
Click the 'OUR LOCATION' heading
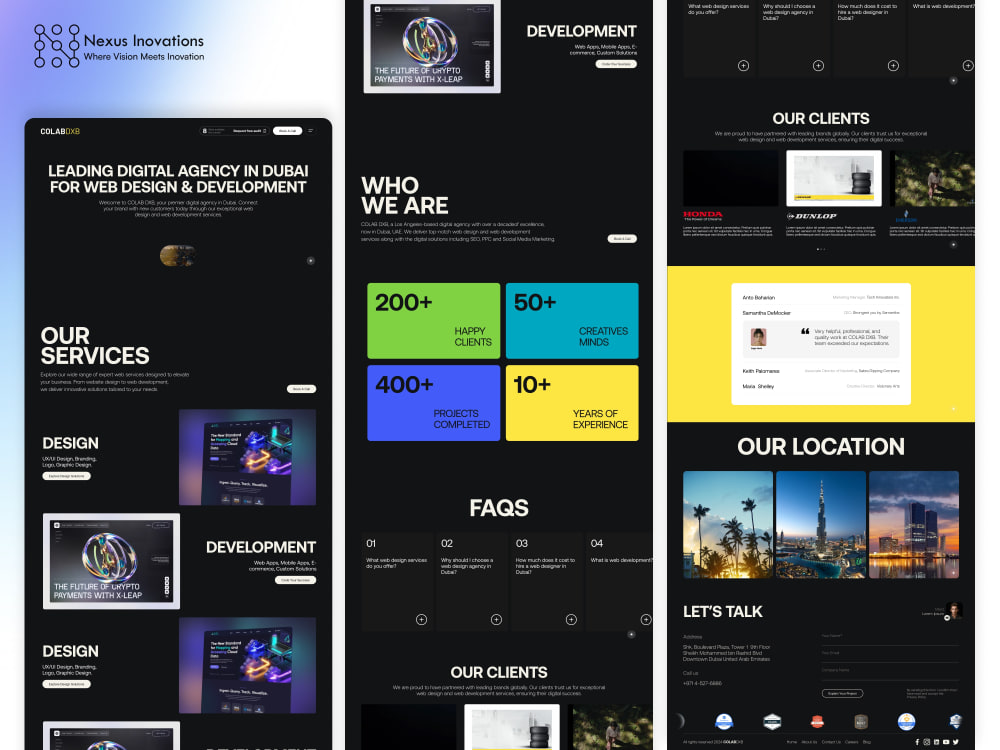pos(821,446)
